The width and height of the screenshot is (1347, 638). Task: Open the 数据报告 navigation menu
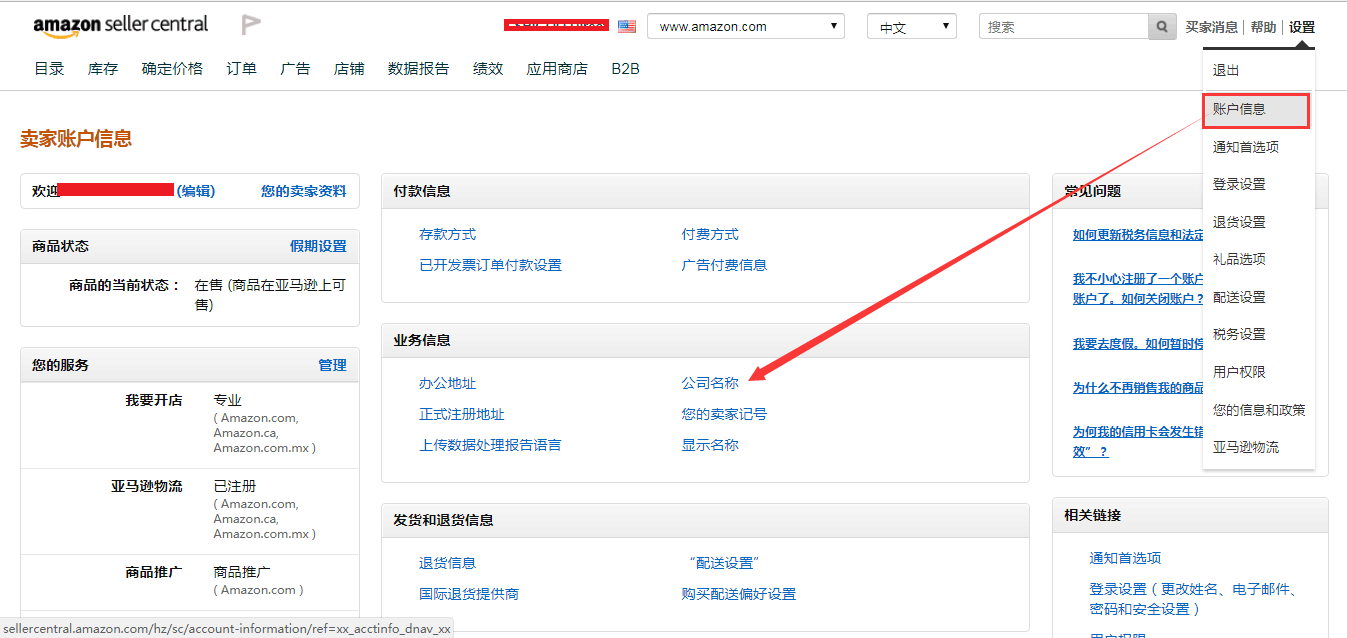pyautogui.click(x=418, y=69)
